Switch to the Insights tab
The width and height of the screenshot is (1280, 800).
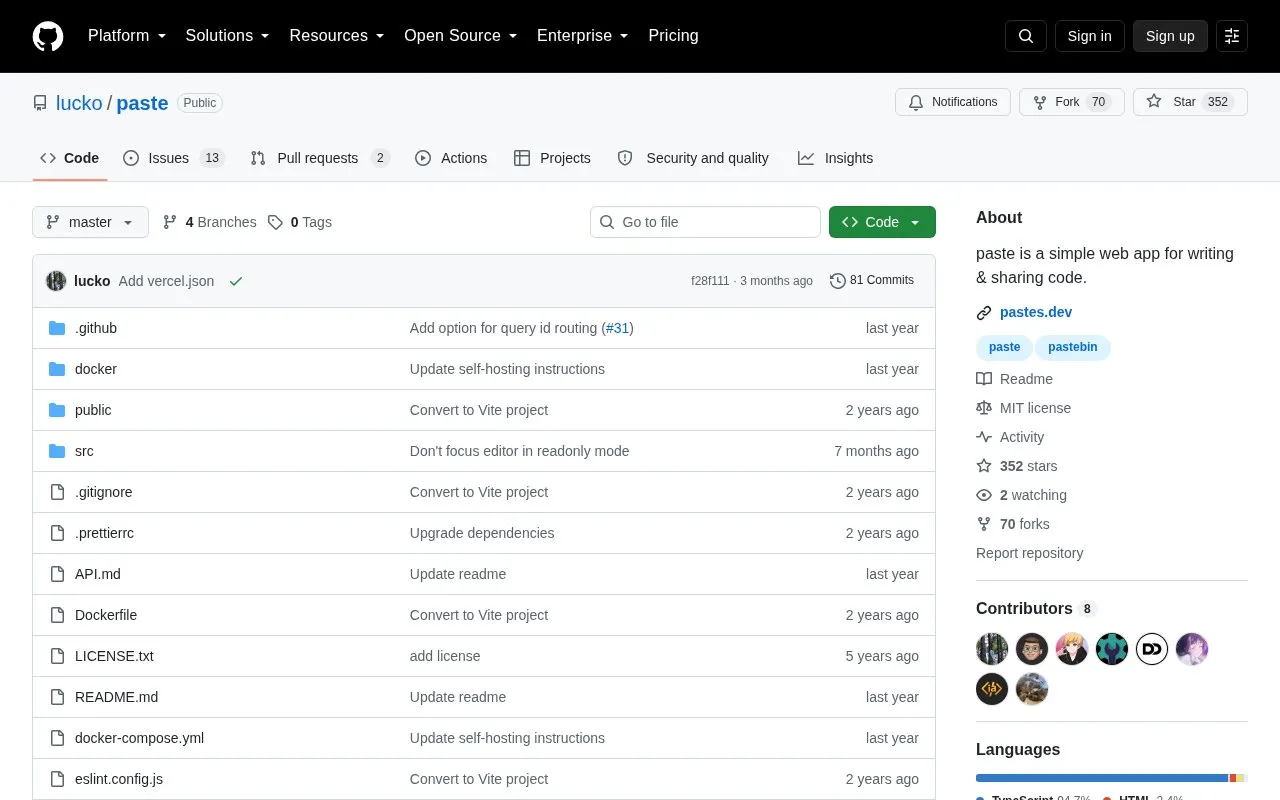[835, 158]
